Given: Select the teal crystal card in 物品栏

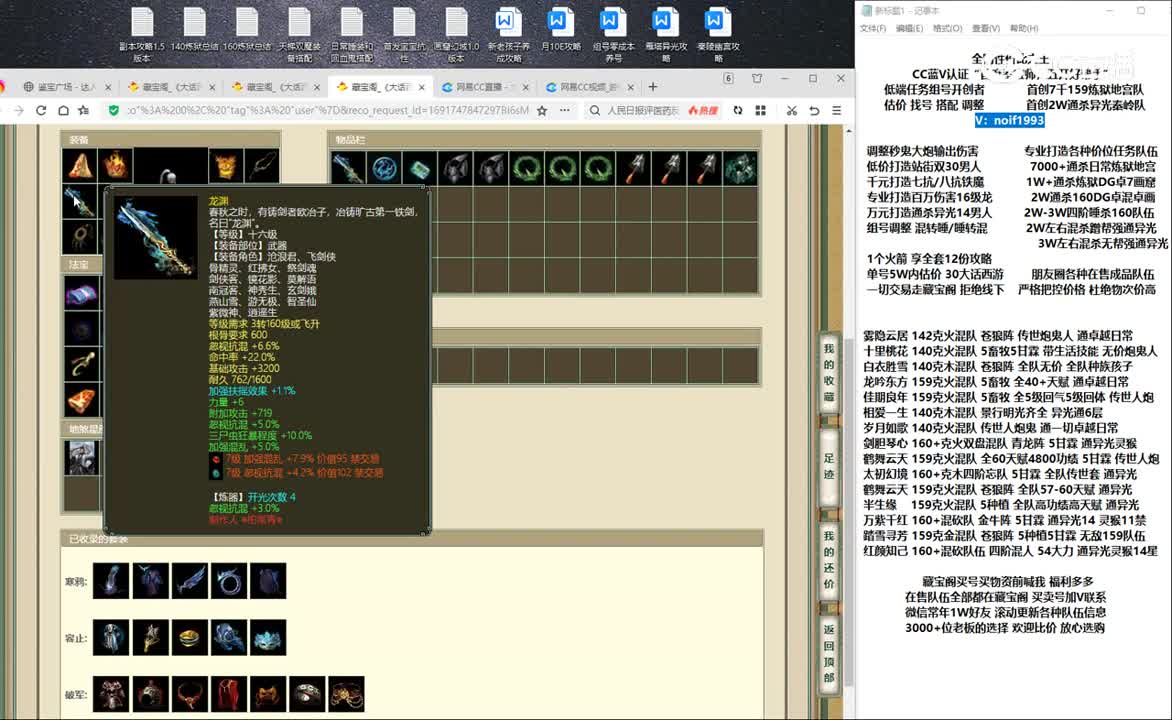Looking at the screenshot, I should [420, 168].
